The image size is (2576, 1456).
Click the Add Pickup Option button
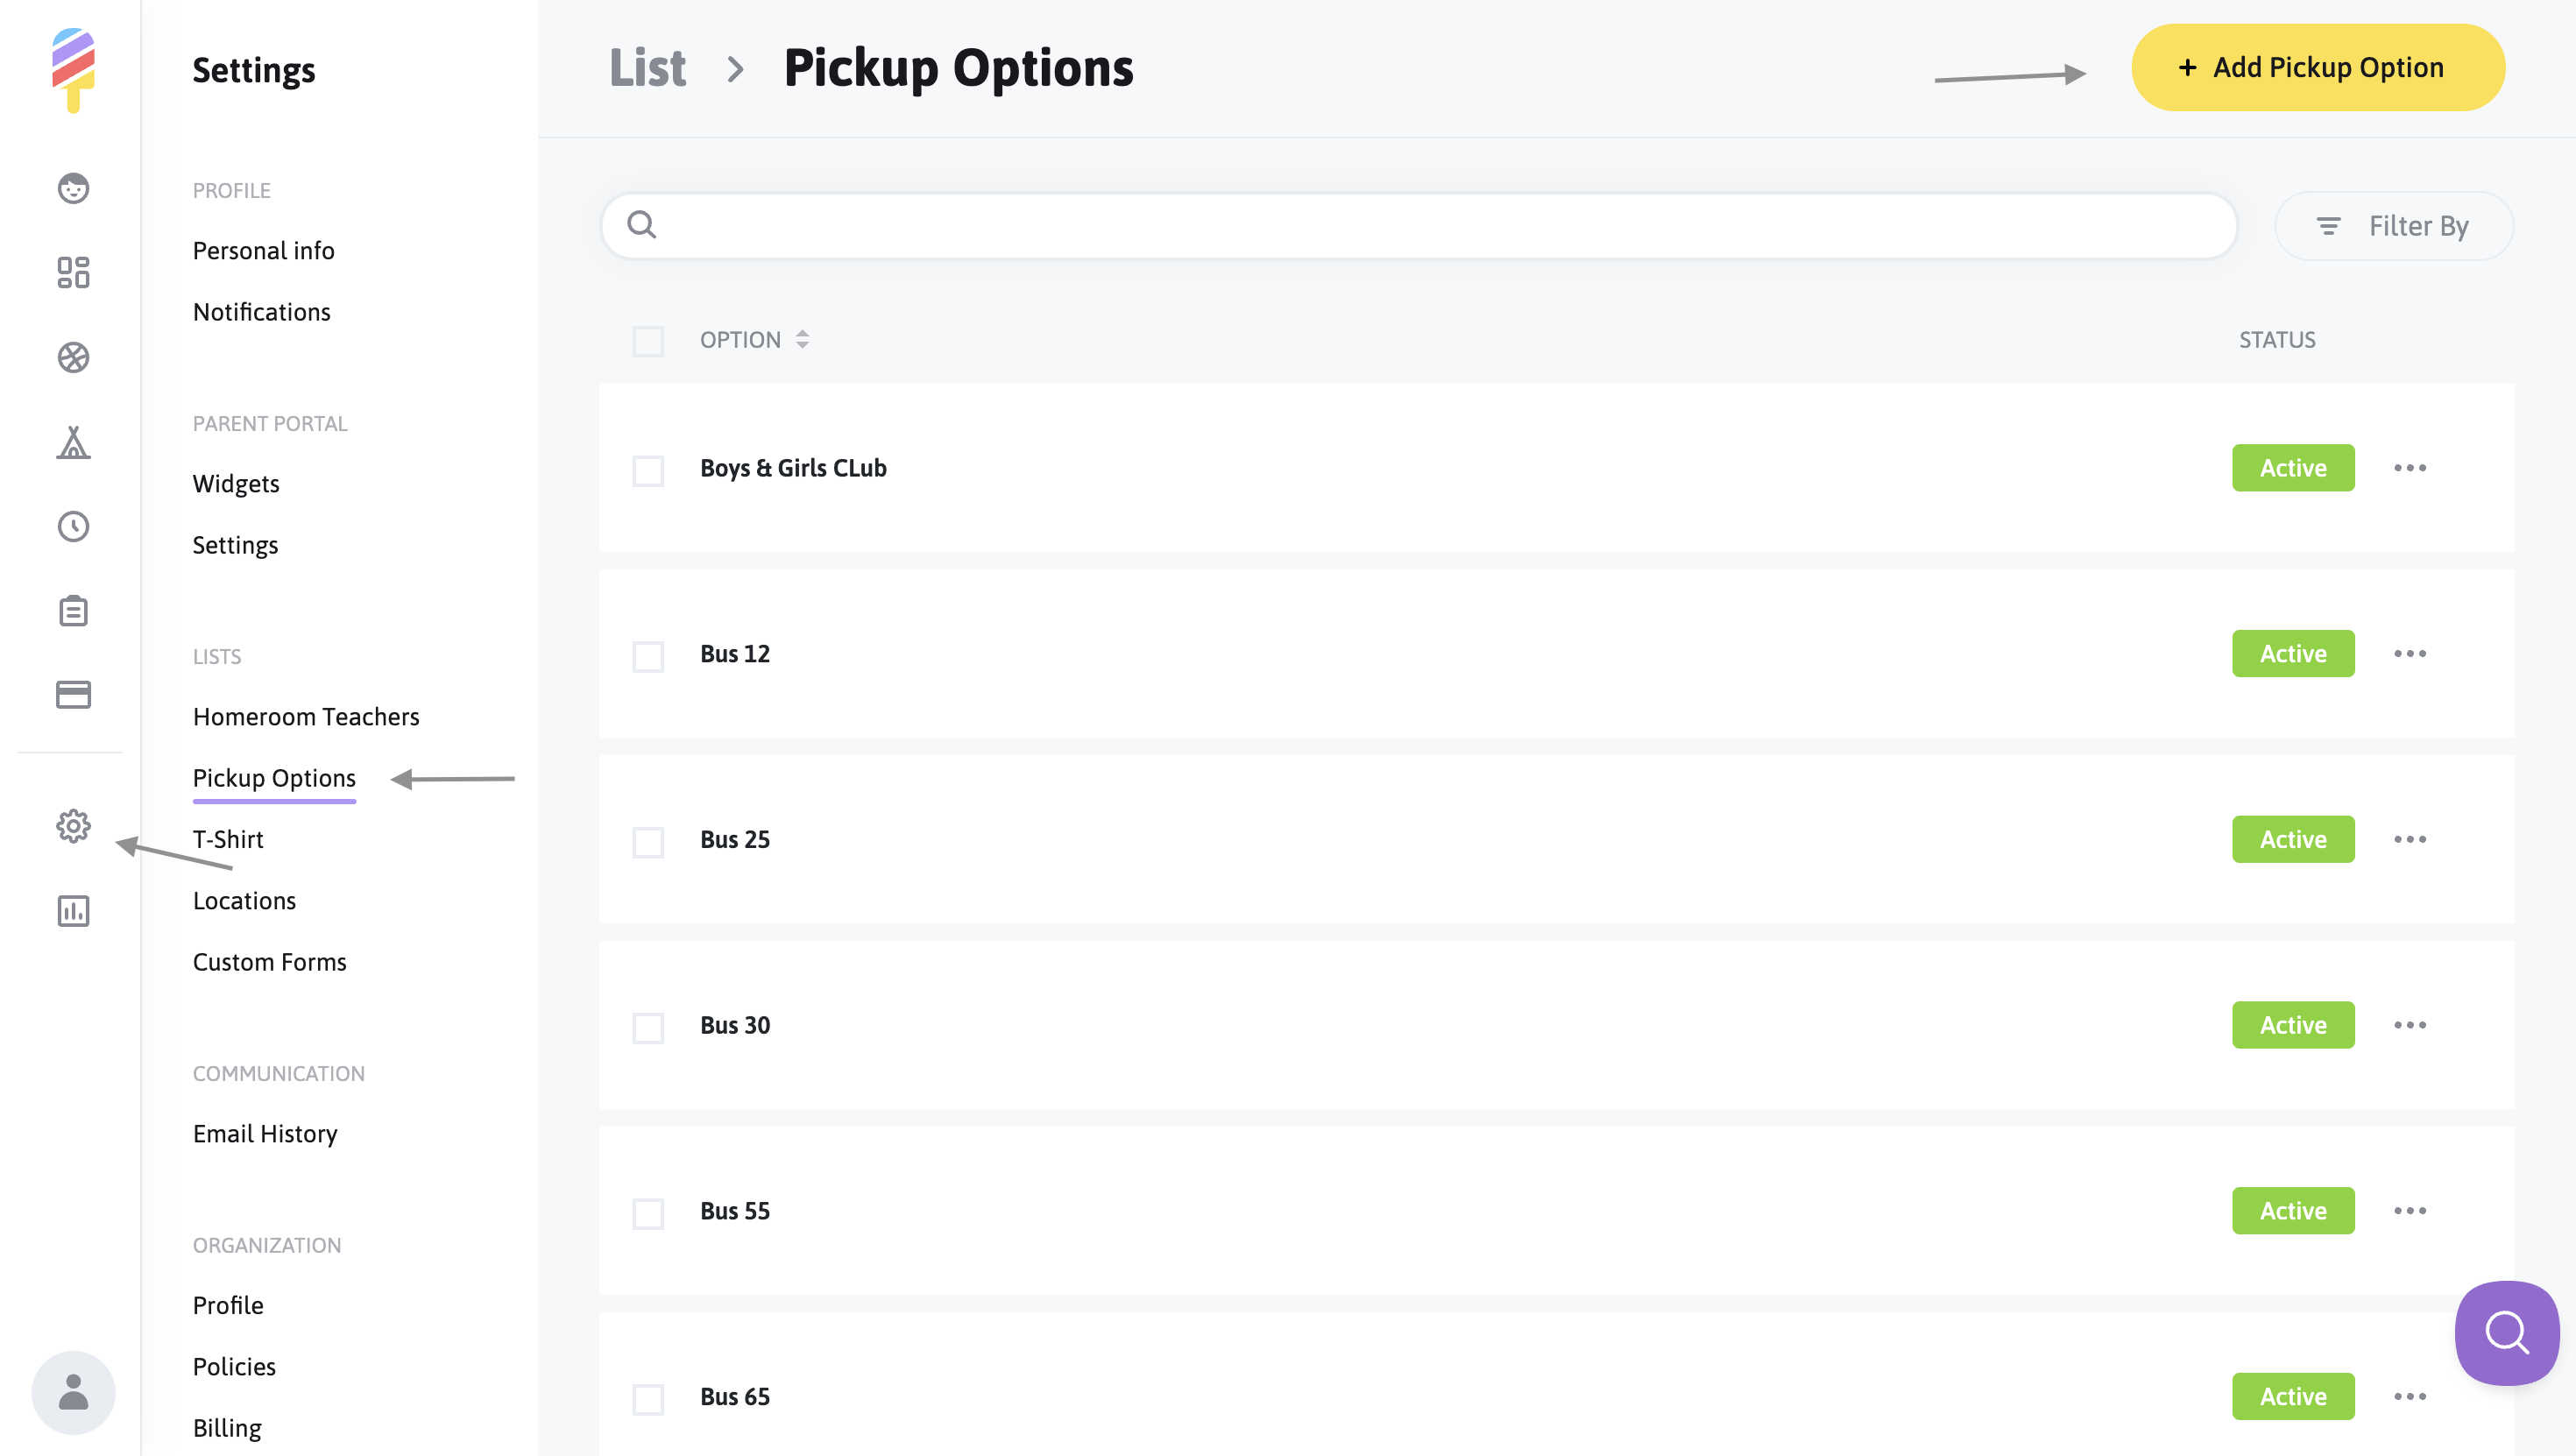2317,68
